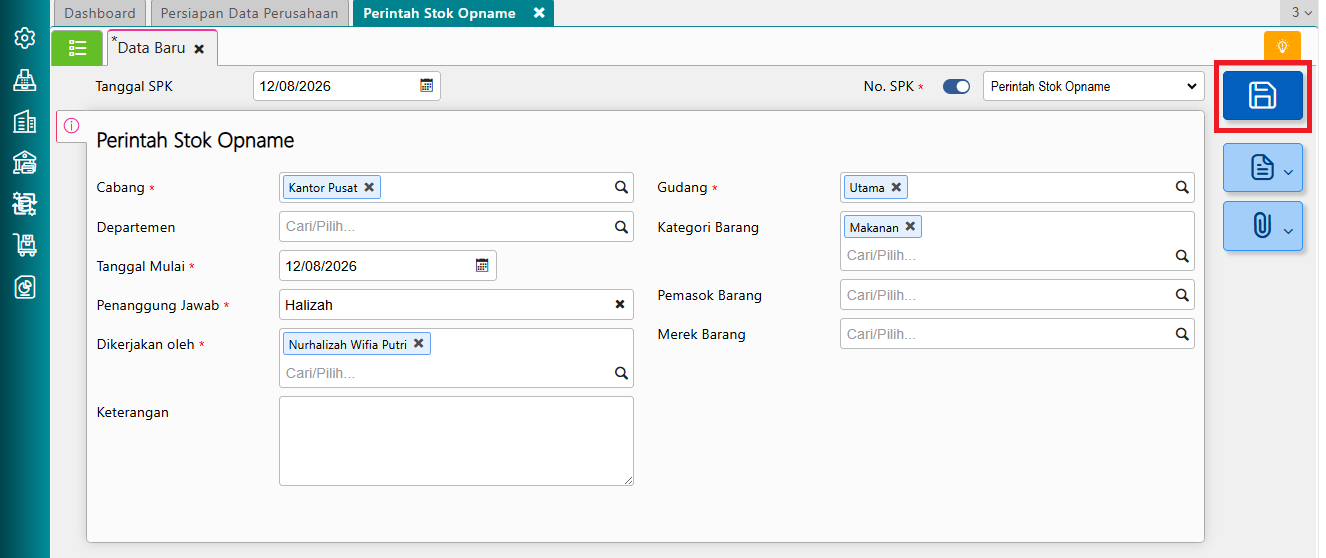Remove the Kantor Pusat tag

tap(369, 187)
